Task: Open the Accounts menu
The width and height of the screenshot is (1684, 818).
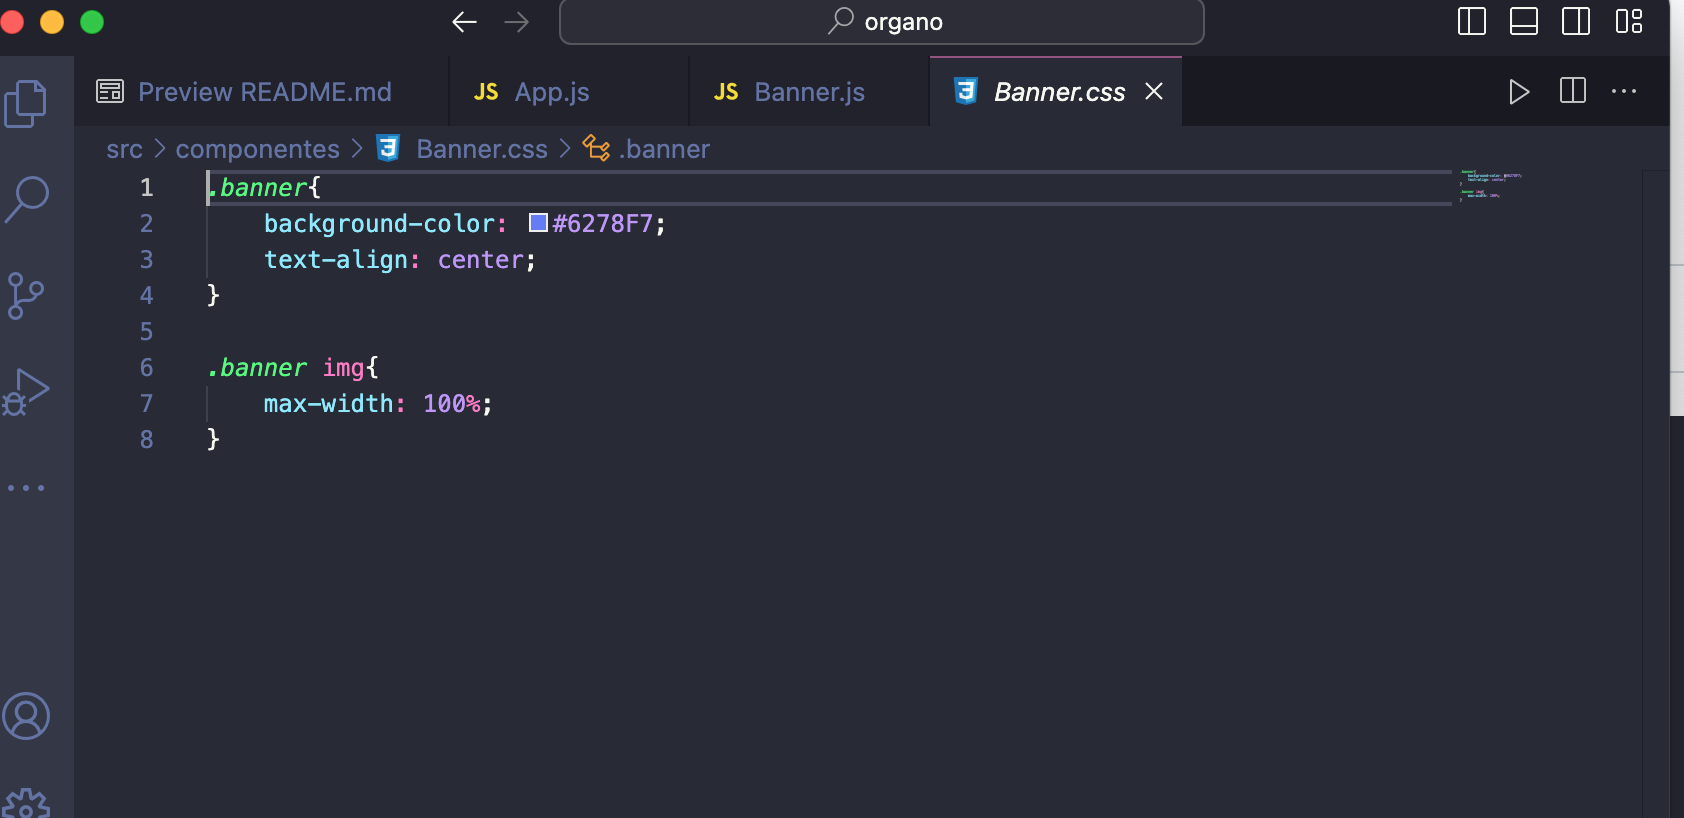Action: 26,716
